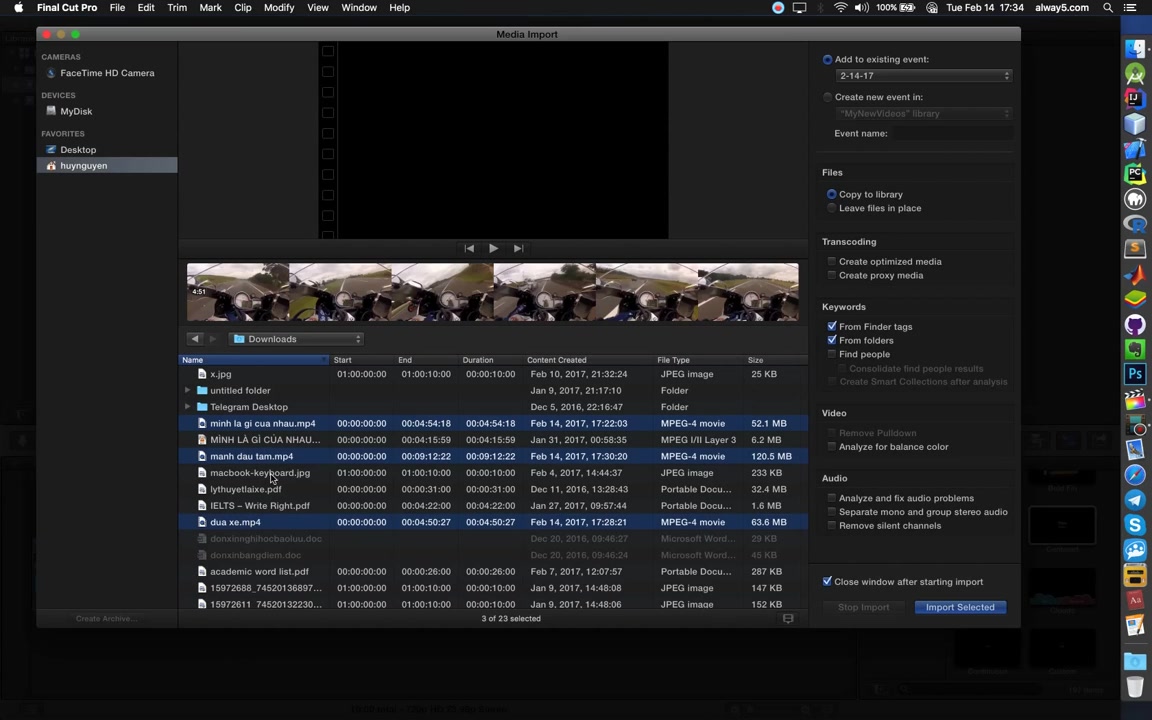Viewport: 1152px width, 720px height.
Task: Uncheck Close window after starting import
Action: [x=827, y=582]
